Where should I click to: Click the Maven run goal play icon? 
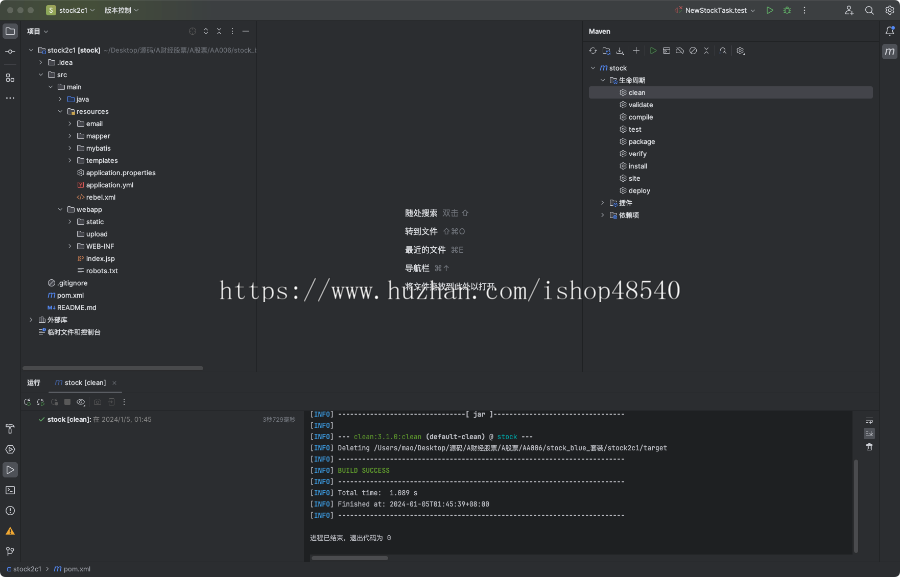(653, 50)
